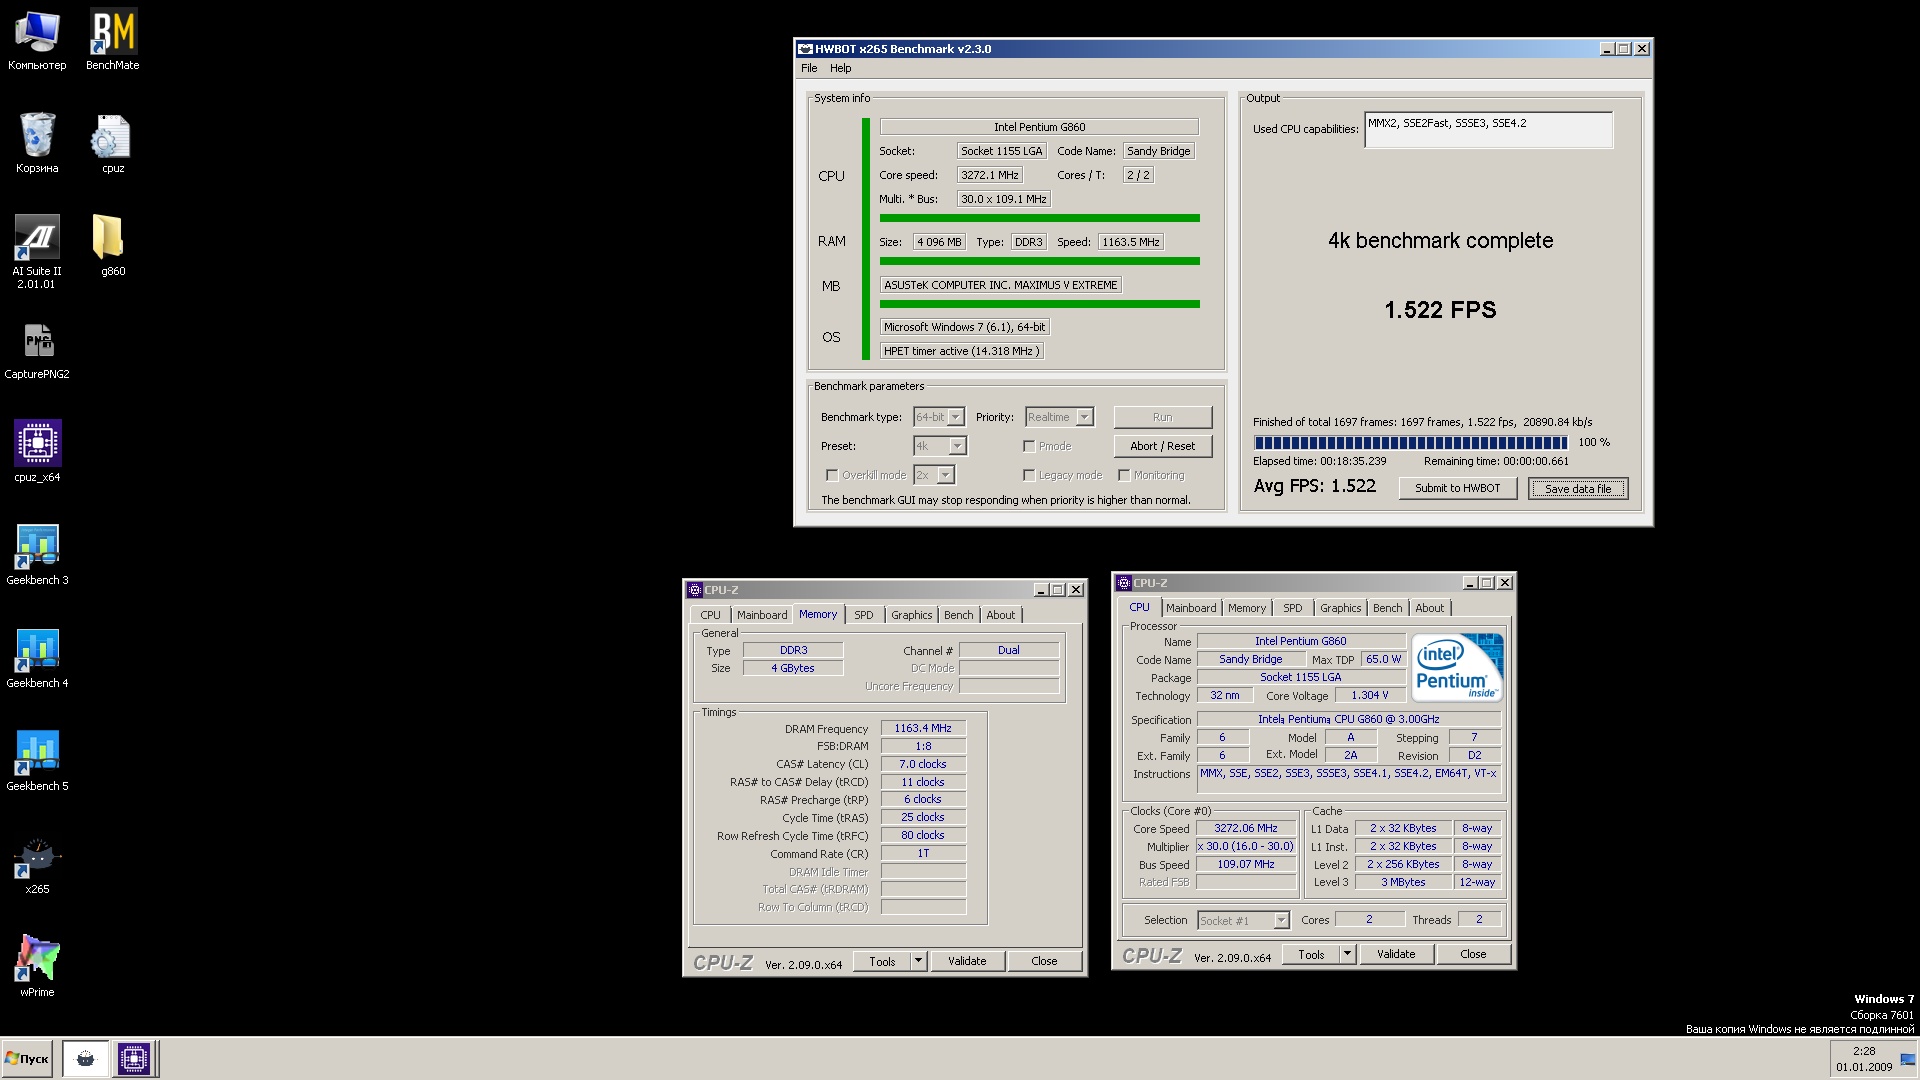Open Overkill mode 2x dropdown
This screenshot has height=1080, width=1920.
point(946,475)
